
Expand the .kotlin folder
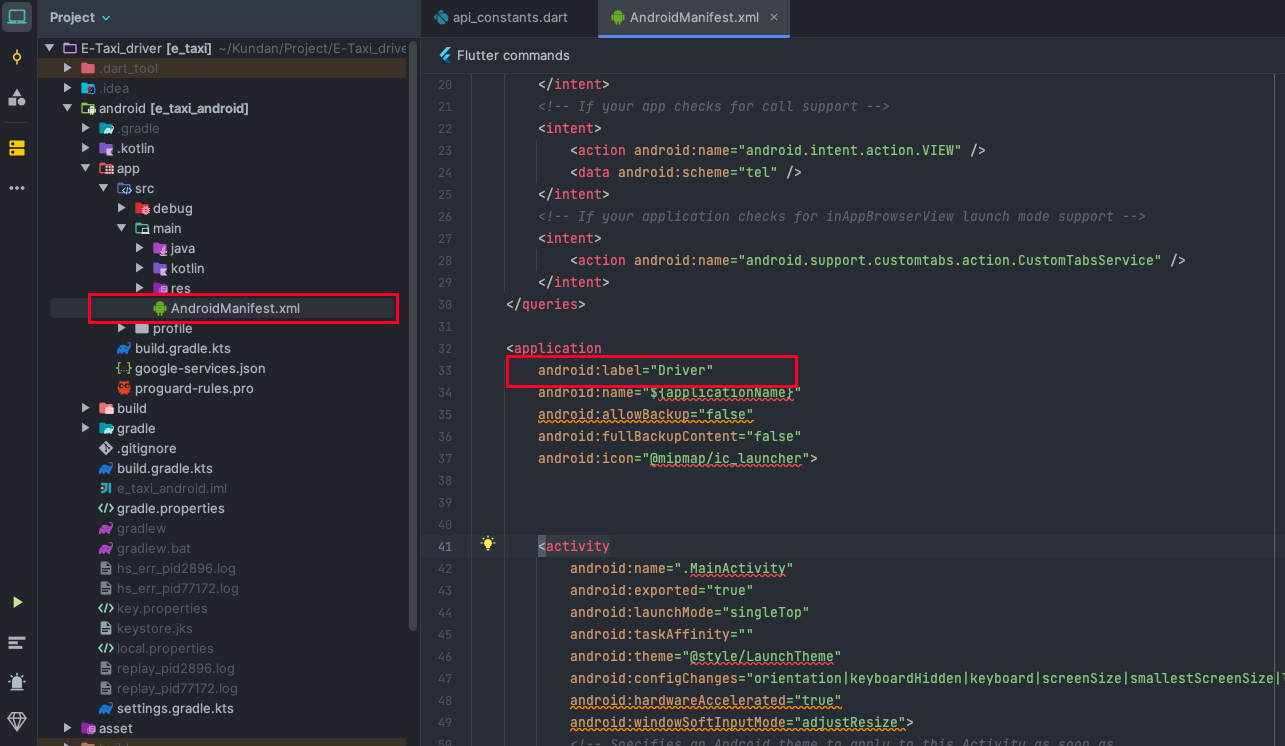pos(85,148)
